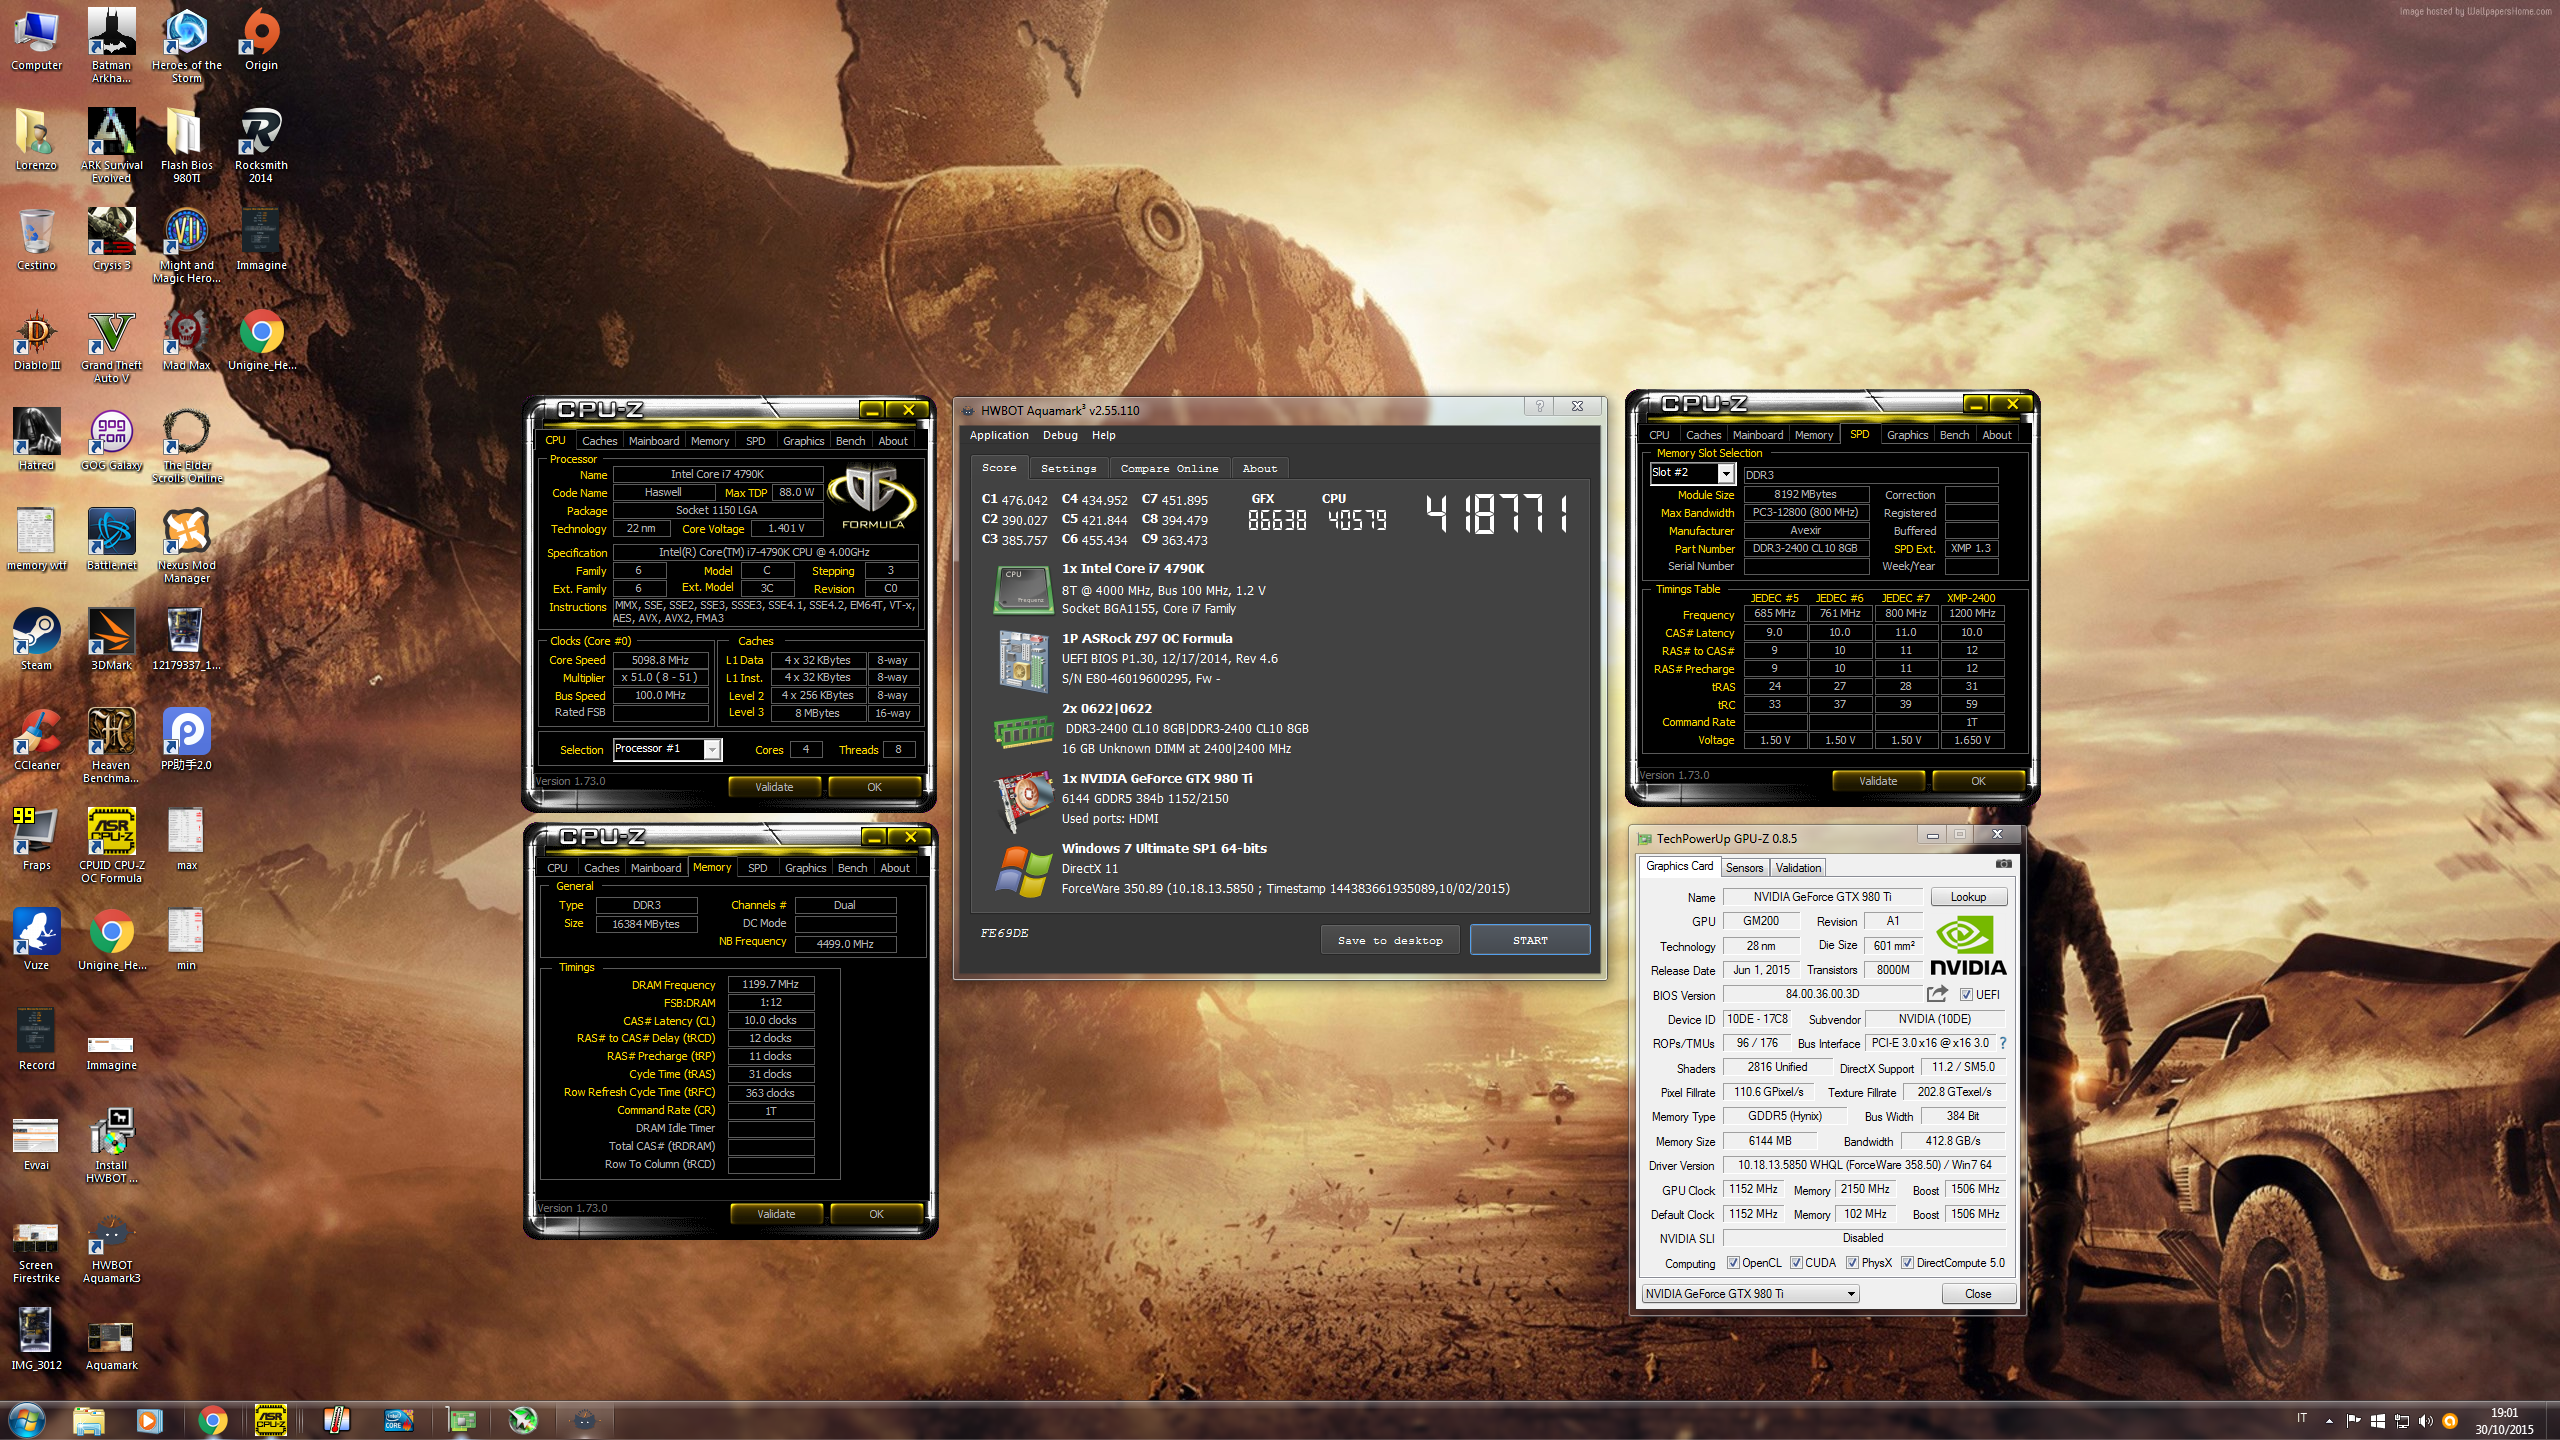This screenshot has height=1440, width=2560.
Task: Click the DRAM Frequency value 1199.7 MHz
Action: (x=770, y=984)
